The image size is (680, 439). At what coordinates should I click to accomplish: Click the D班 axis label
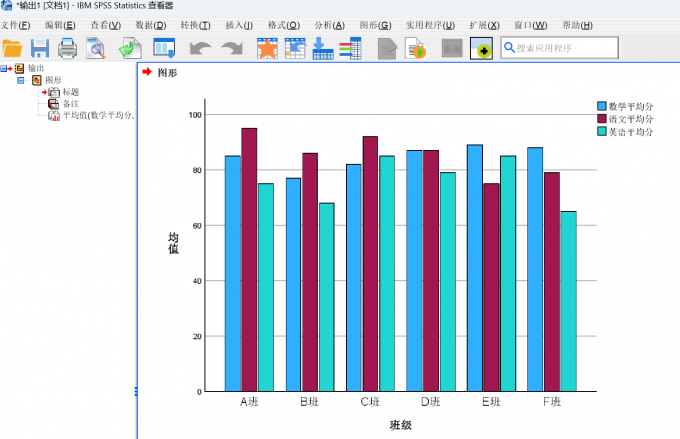431,402
